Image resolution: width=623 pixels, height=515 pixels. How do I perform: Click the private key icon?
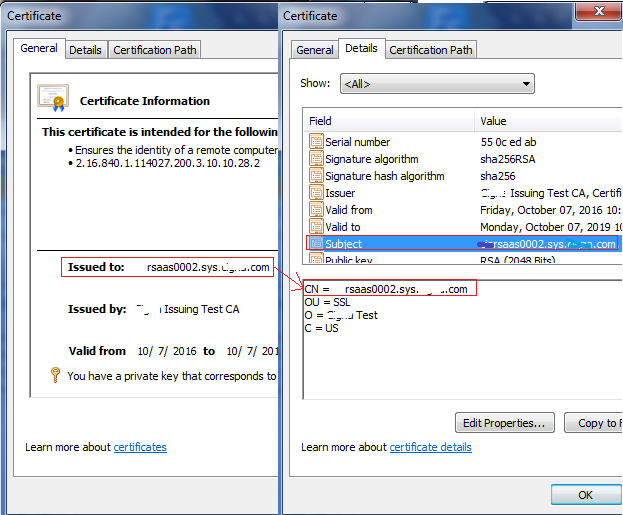pyautogui.click(x=55, y=376)
